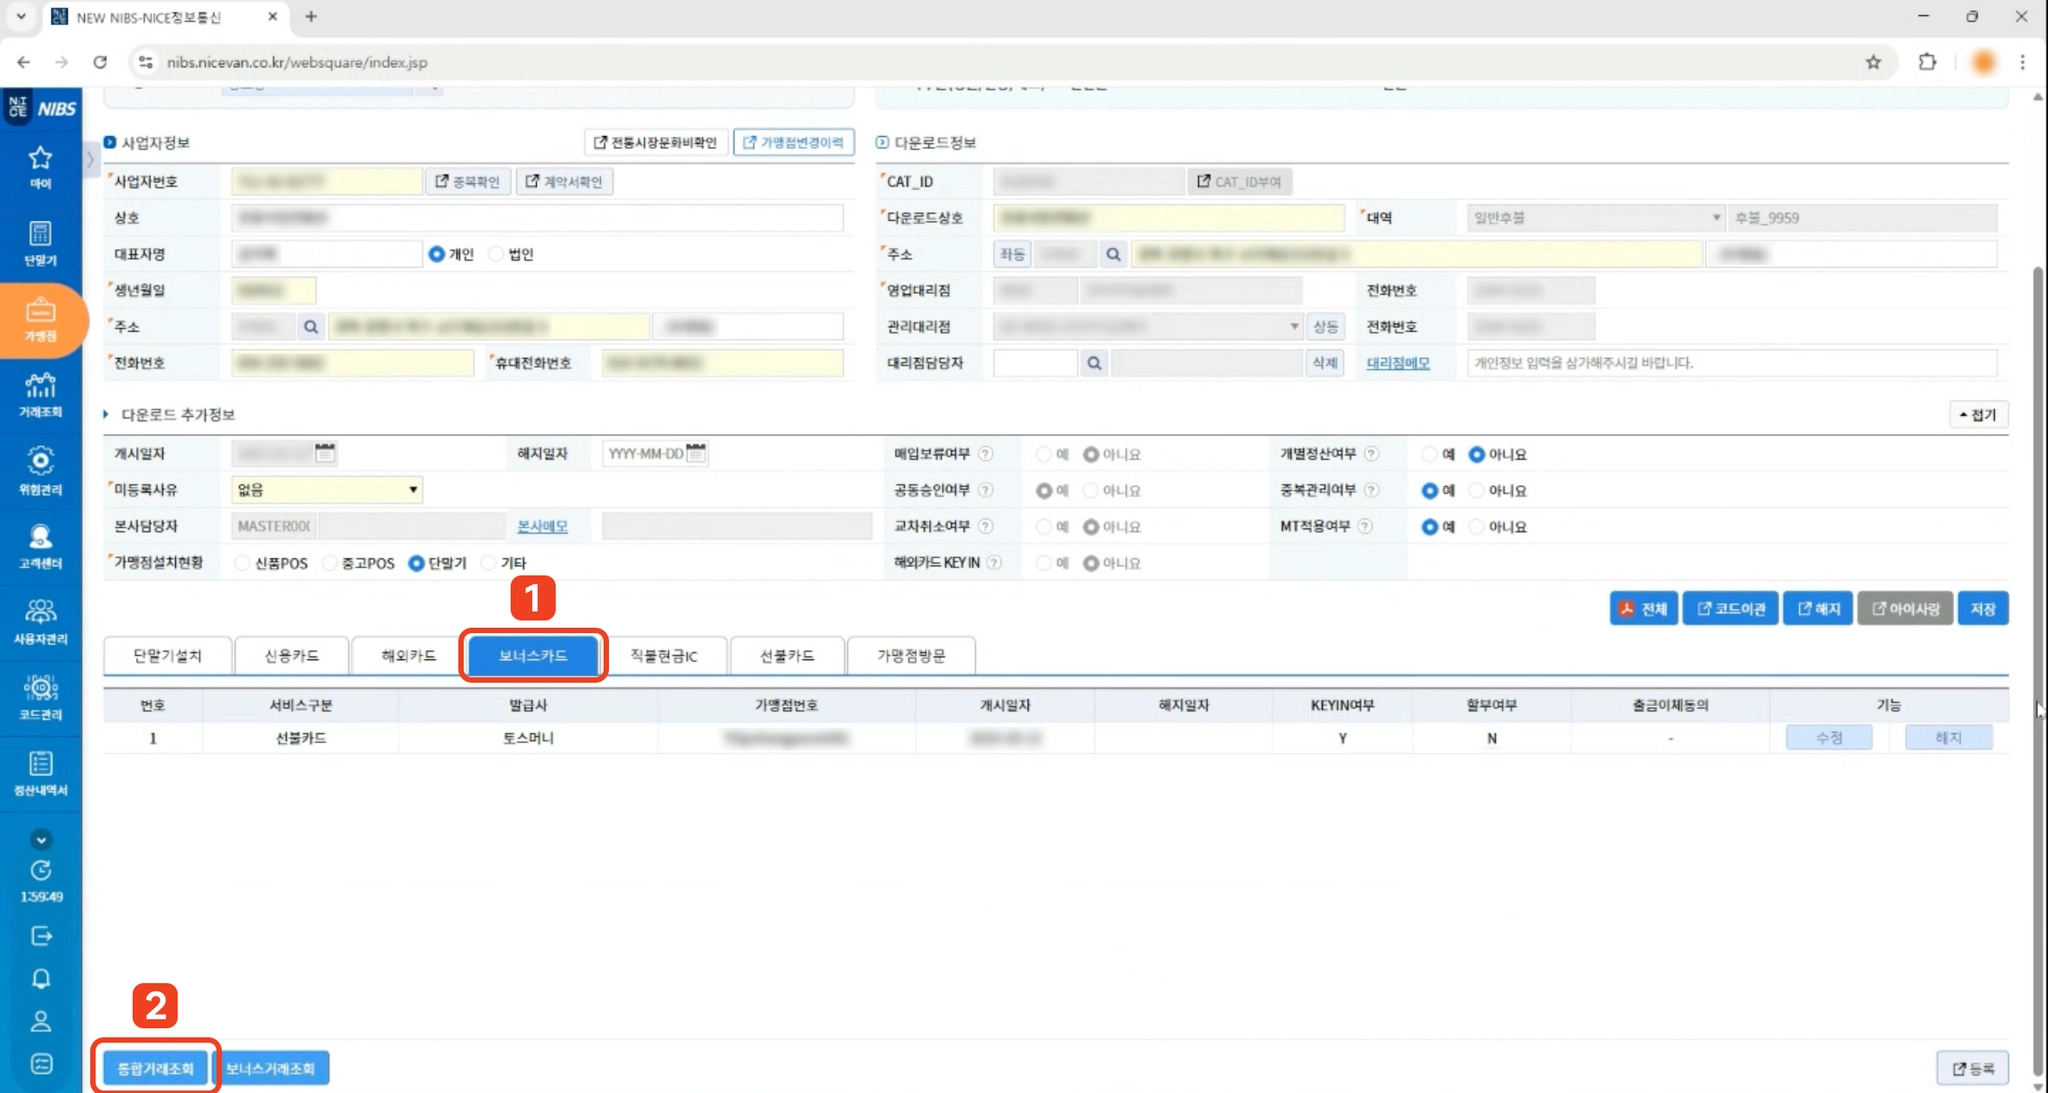The image size is (2048, 1093).
Task: Open the 위험관리 sidebar icon
Action: tap(40, 470)
